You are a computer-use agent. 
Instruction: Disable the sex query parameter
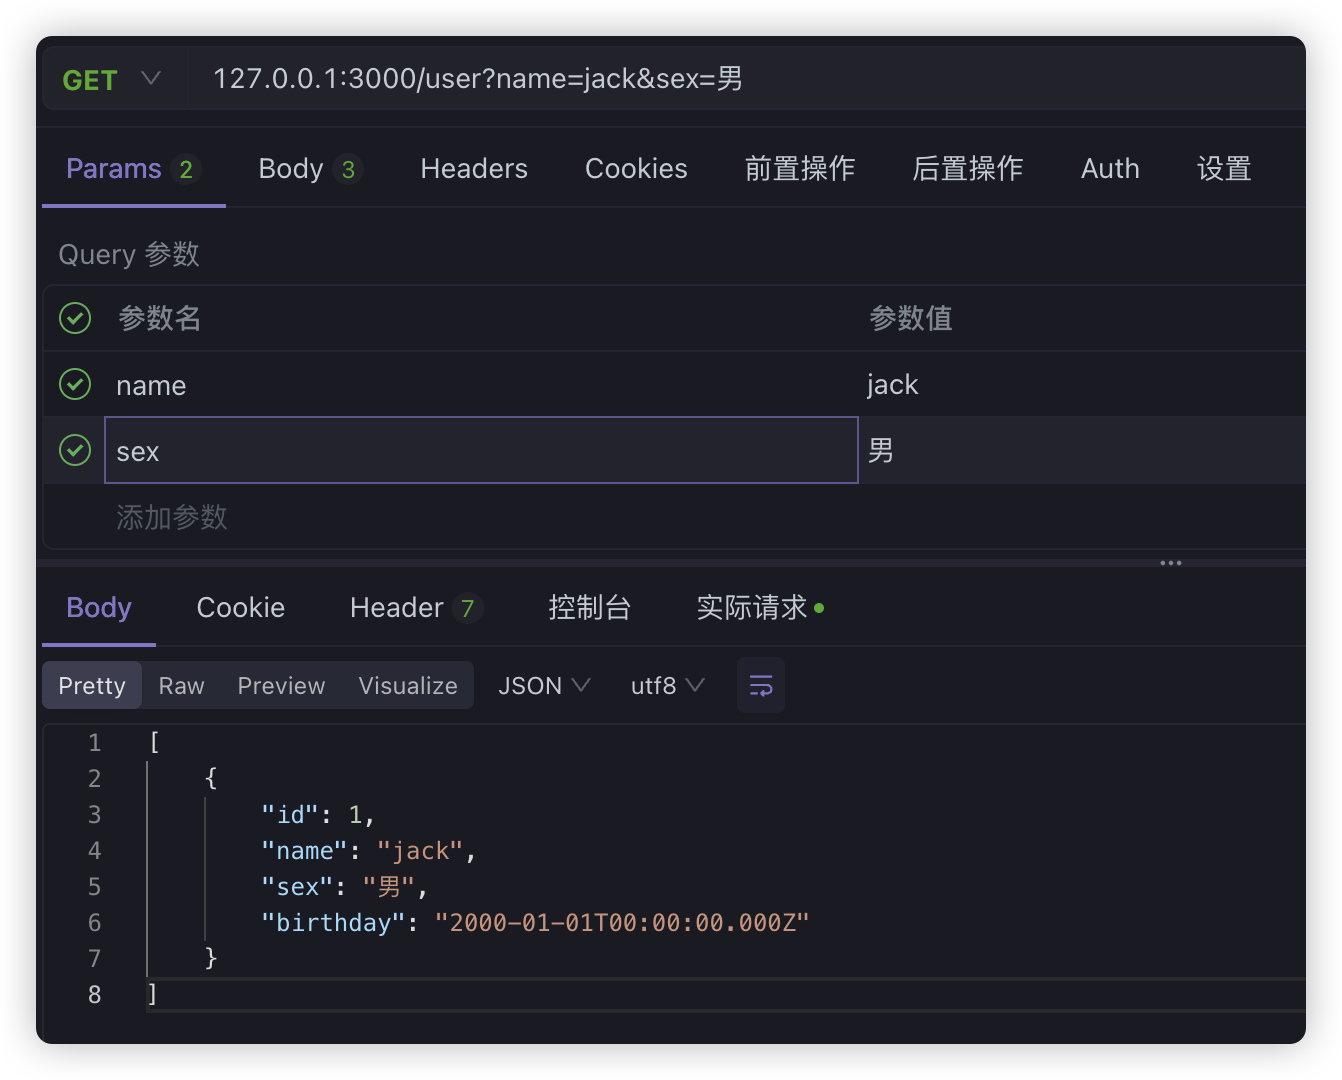tap(74, 450)
